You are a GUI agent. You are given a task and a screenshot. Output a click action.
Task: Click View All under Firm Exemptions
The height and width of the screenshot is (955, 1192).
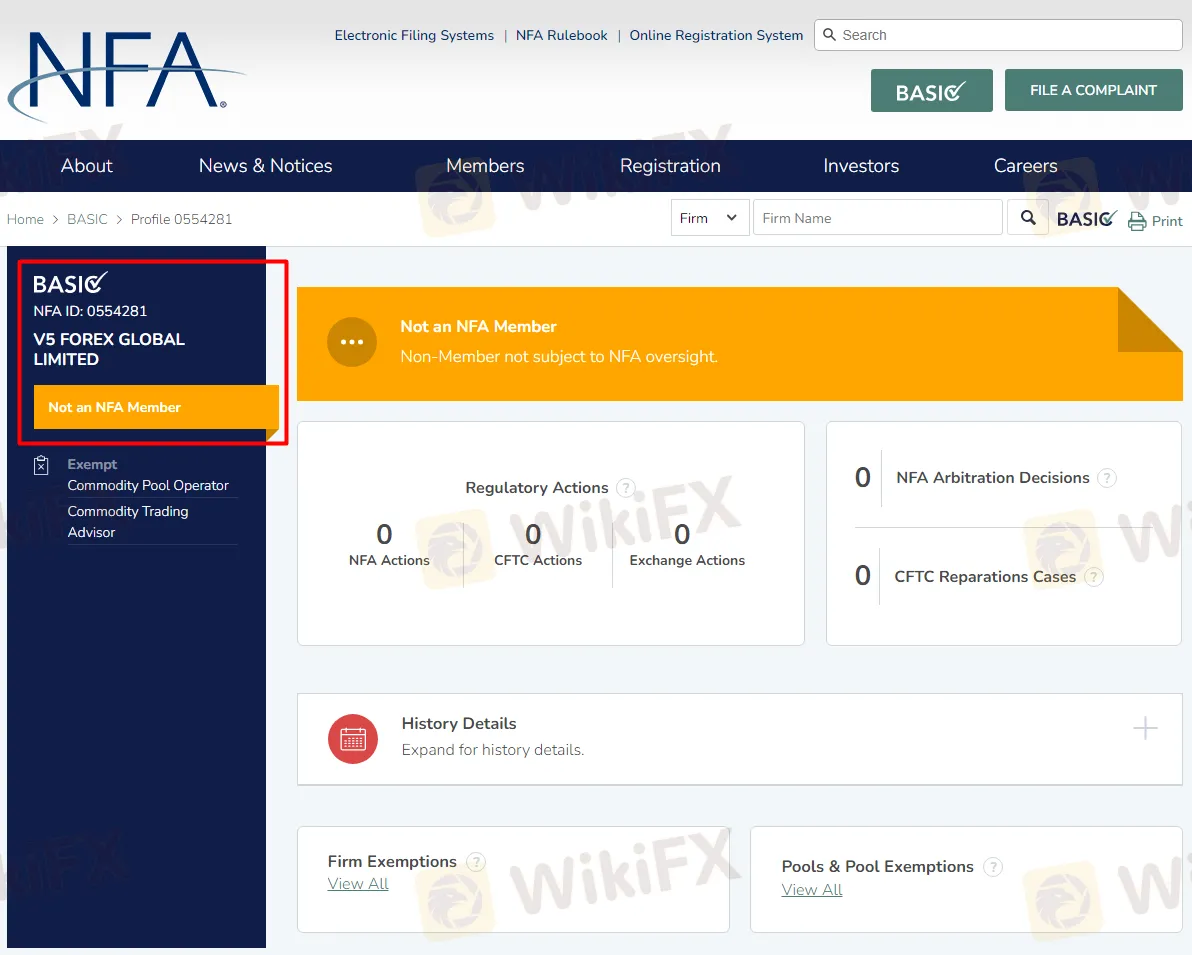point(358,884)
